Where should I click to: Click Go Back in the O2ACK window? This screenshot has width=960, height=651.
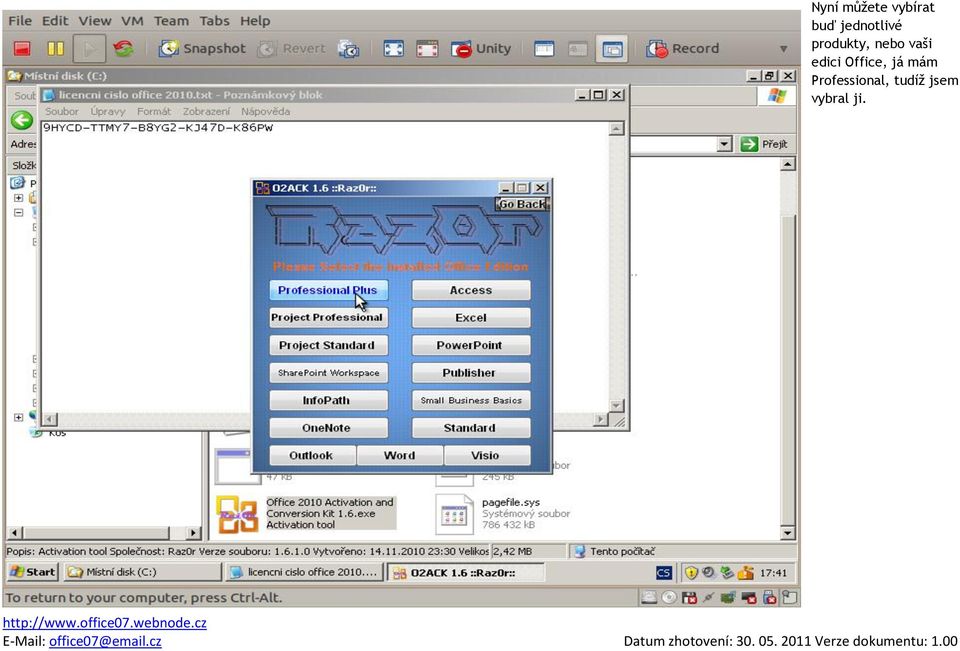pos(522,205)
